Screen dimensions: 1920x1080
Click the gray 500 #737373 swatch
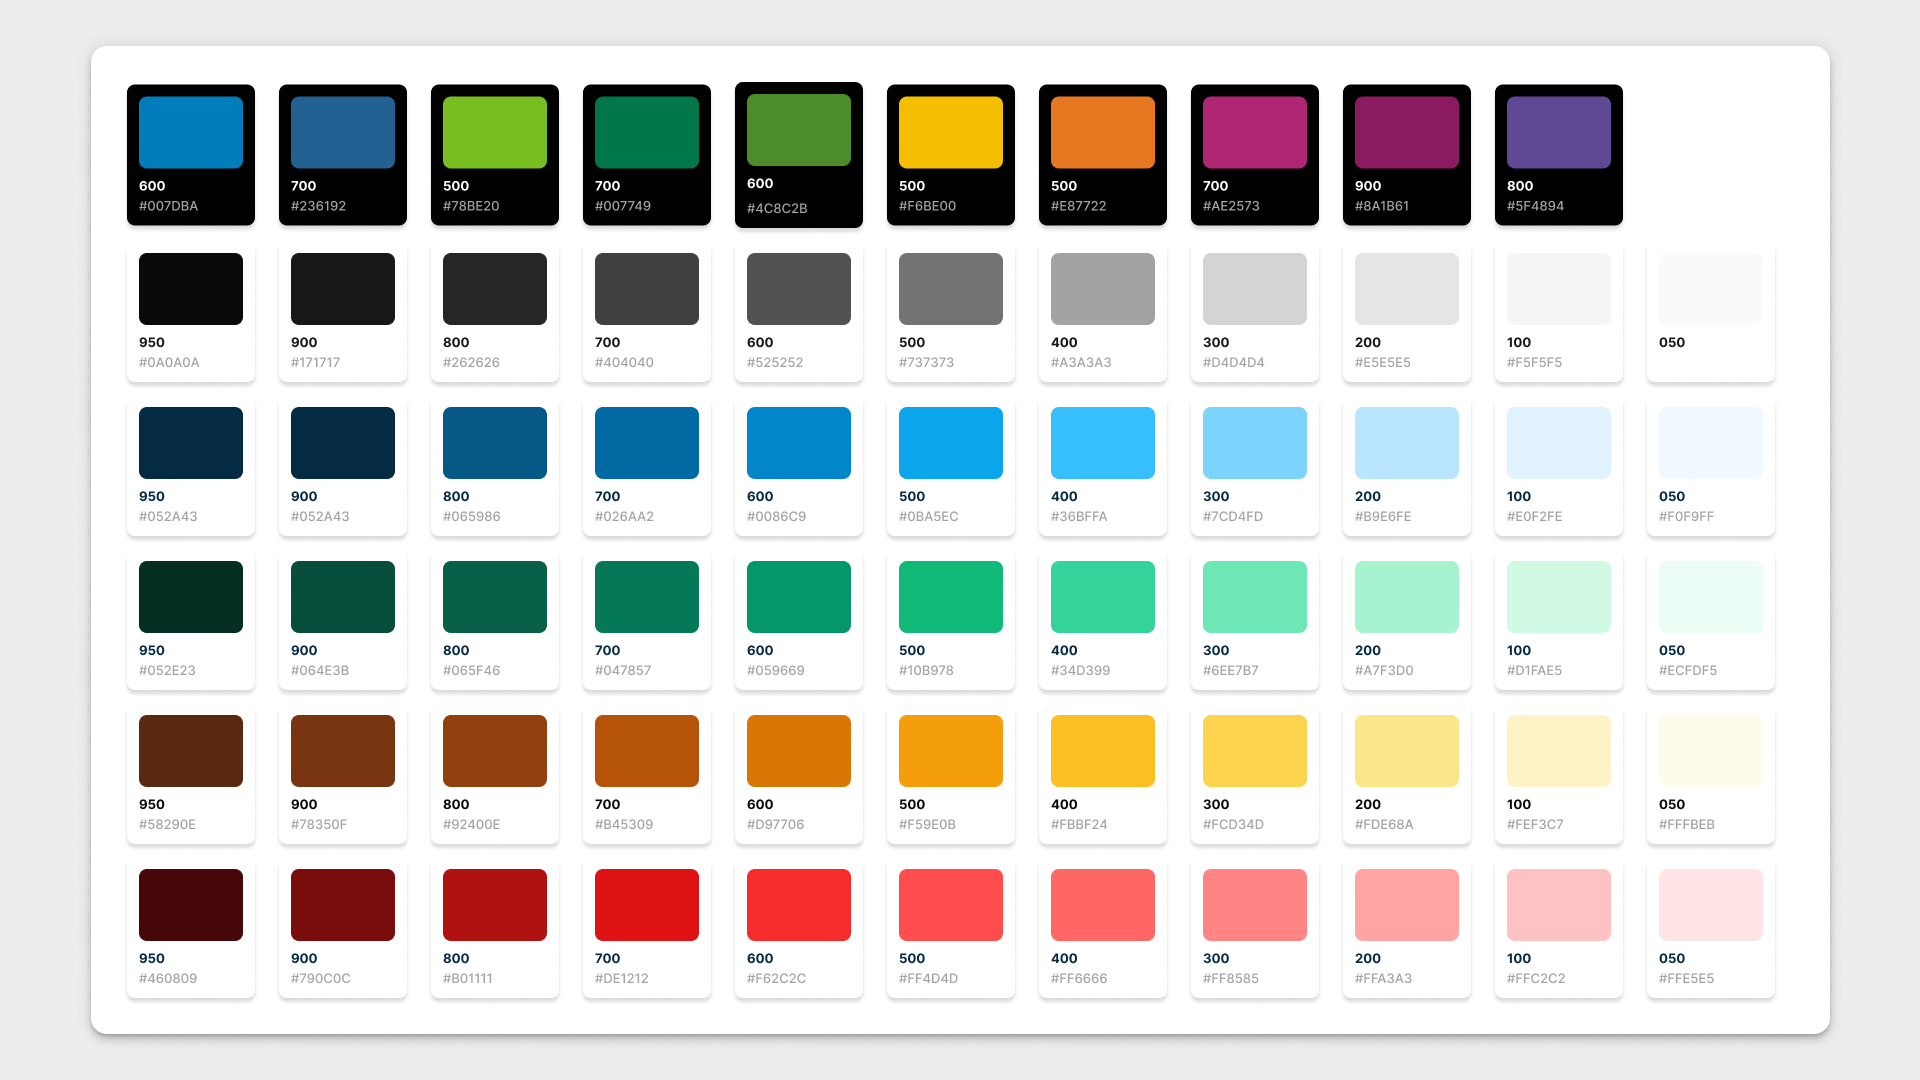pos(950,289)
